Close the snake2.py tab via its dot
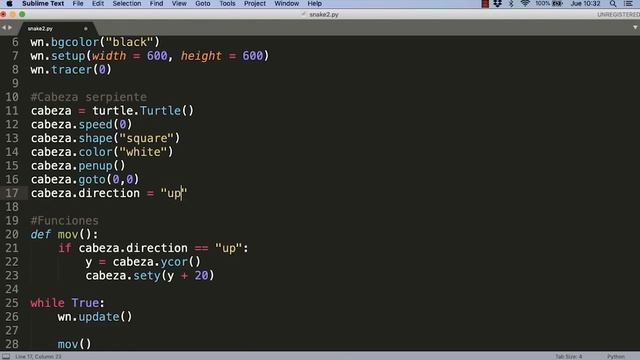 click(86, 29)
